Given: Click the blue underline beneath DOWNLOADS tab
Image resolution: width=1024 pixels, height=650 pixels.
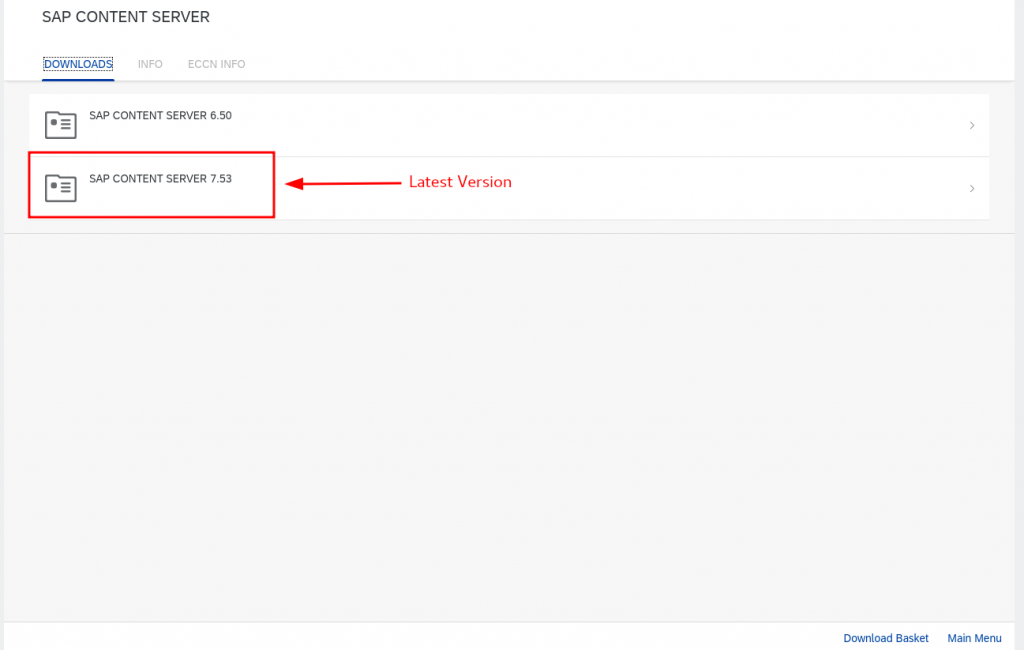Looking at the screenshot, I should 78,78.
